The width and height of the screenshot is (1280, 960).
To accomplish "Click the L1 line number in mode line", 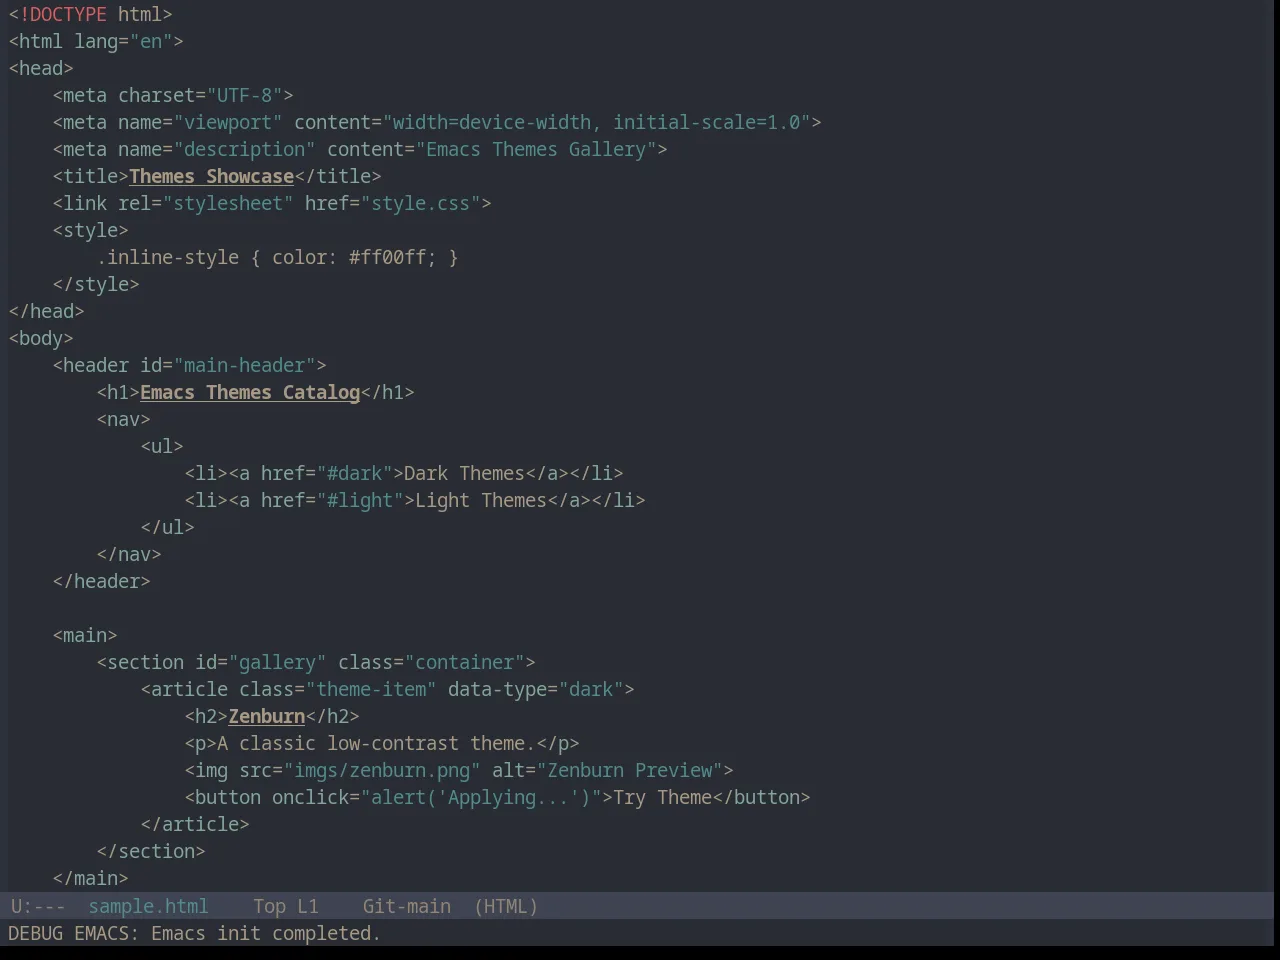I will (x=307, y=906).
